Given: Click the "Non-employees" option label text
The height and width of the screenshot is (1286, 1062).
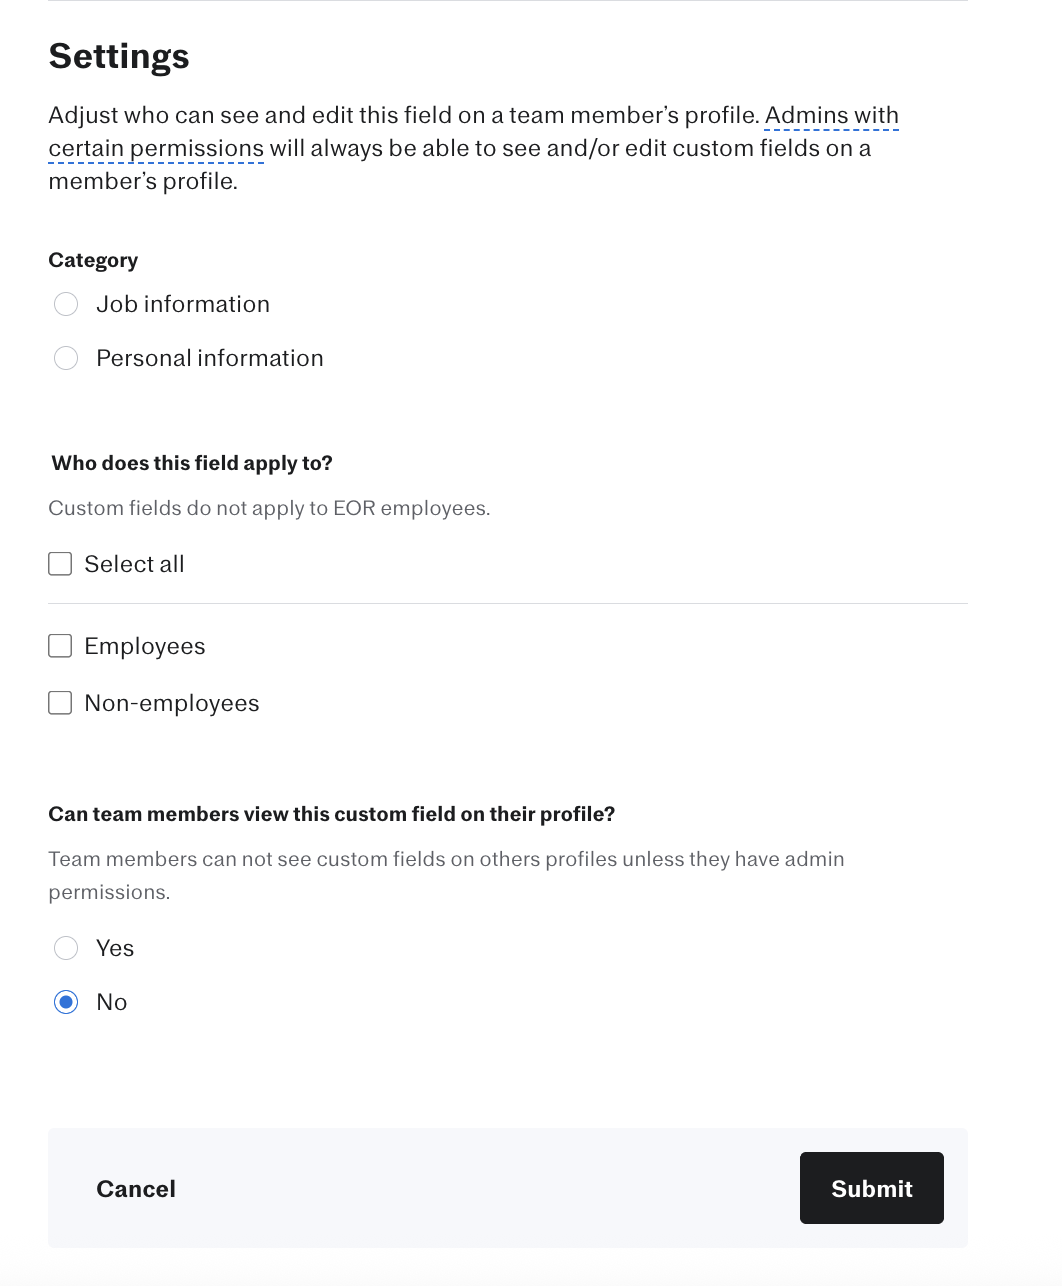Looking at the screenshot, I should (x=172, y=703).
